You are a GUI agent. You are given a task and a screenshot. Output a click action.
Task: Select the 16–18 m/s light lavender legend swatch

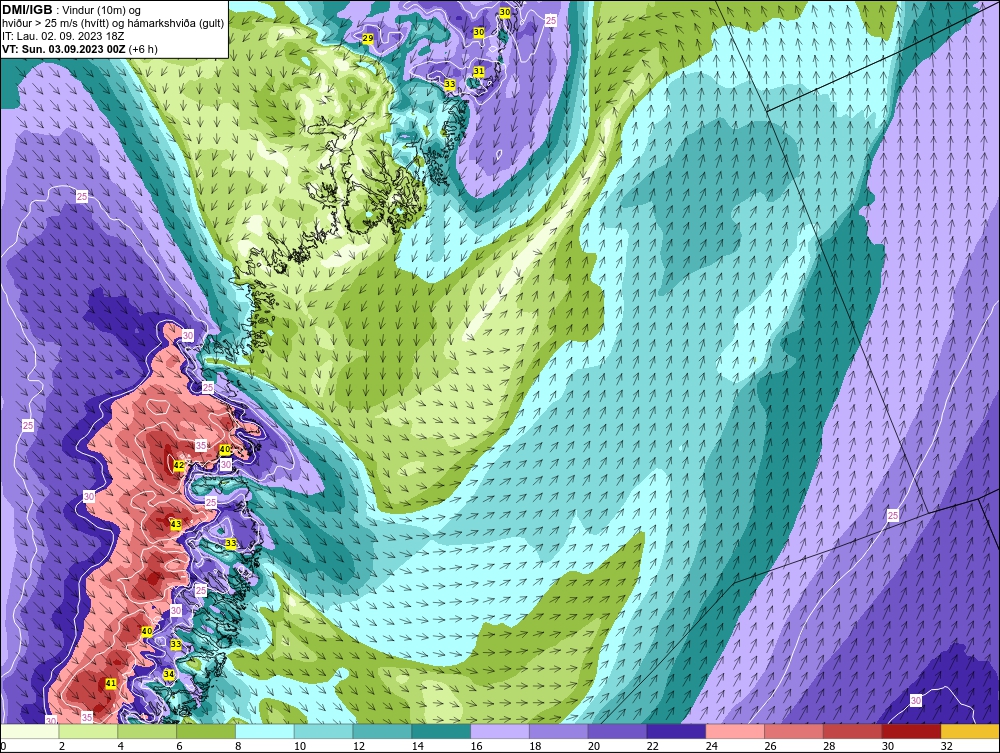(x=499, y=731)
